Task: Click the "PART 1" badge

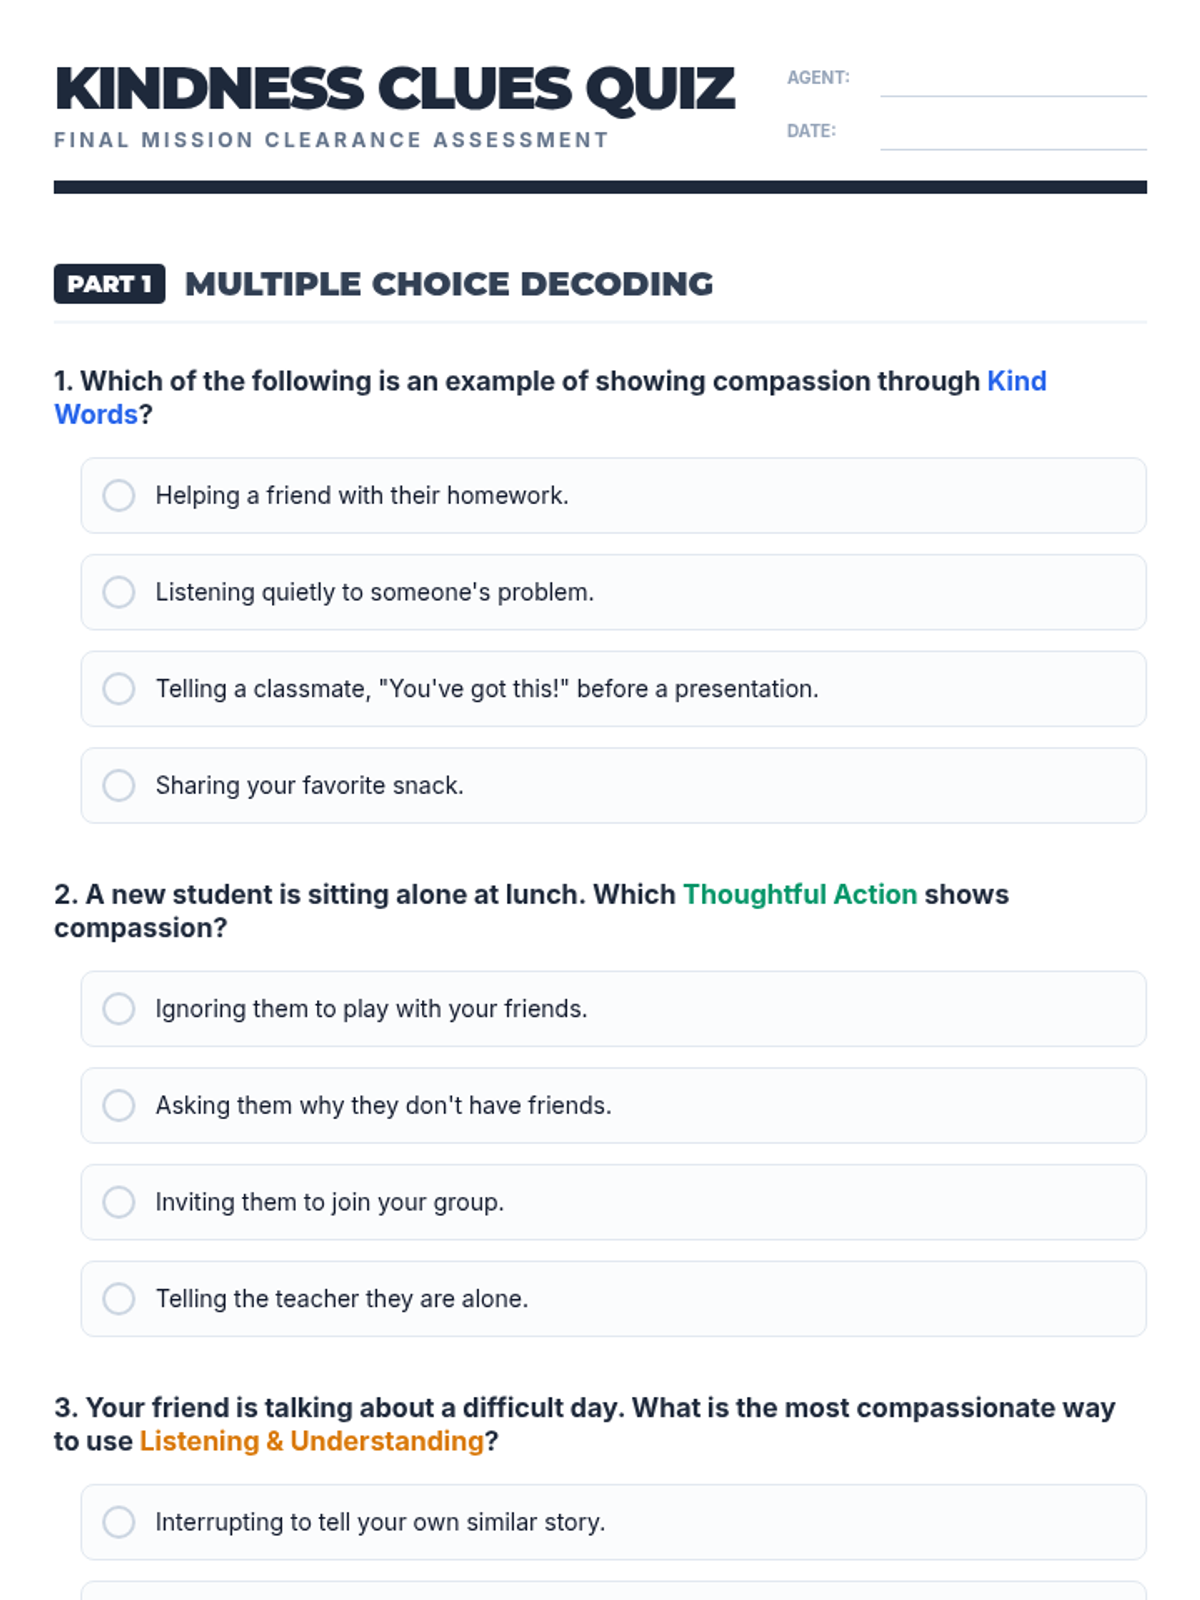Action: click(x=109, y=284)
